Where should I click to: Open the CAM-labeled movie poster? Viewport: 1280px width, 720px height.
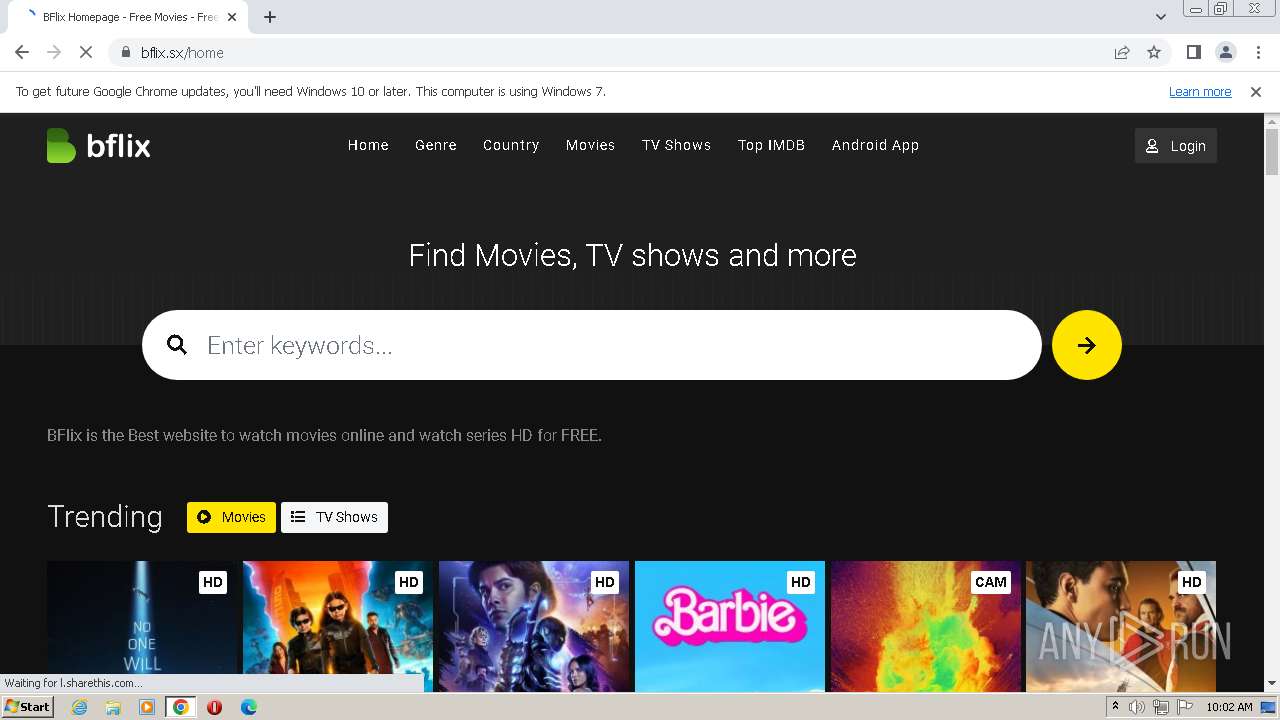tap(926, 626)
